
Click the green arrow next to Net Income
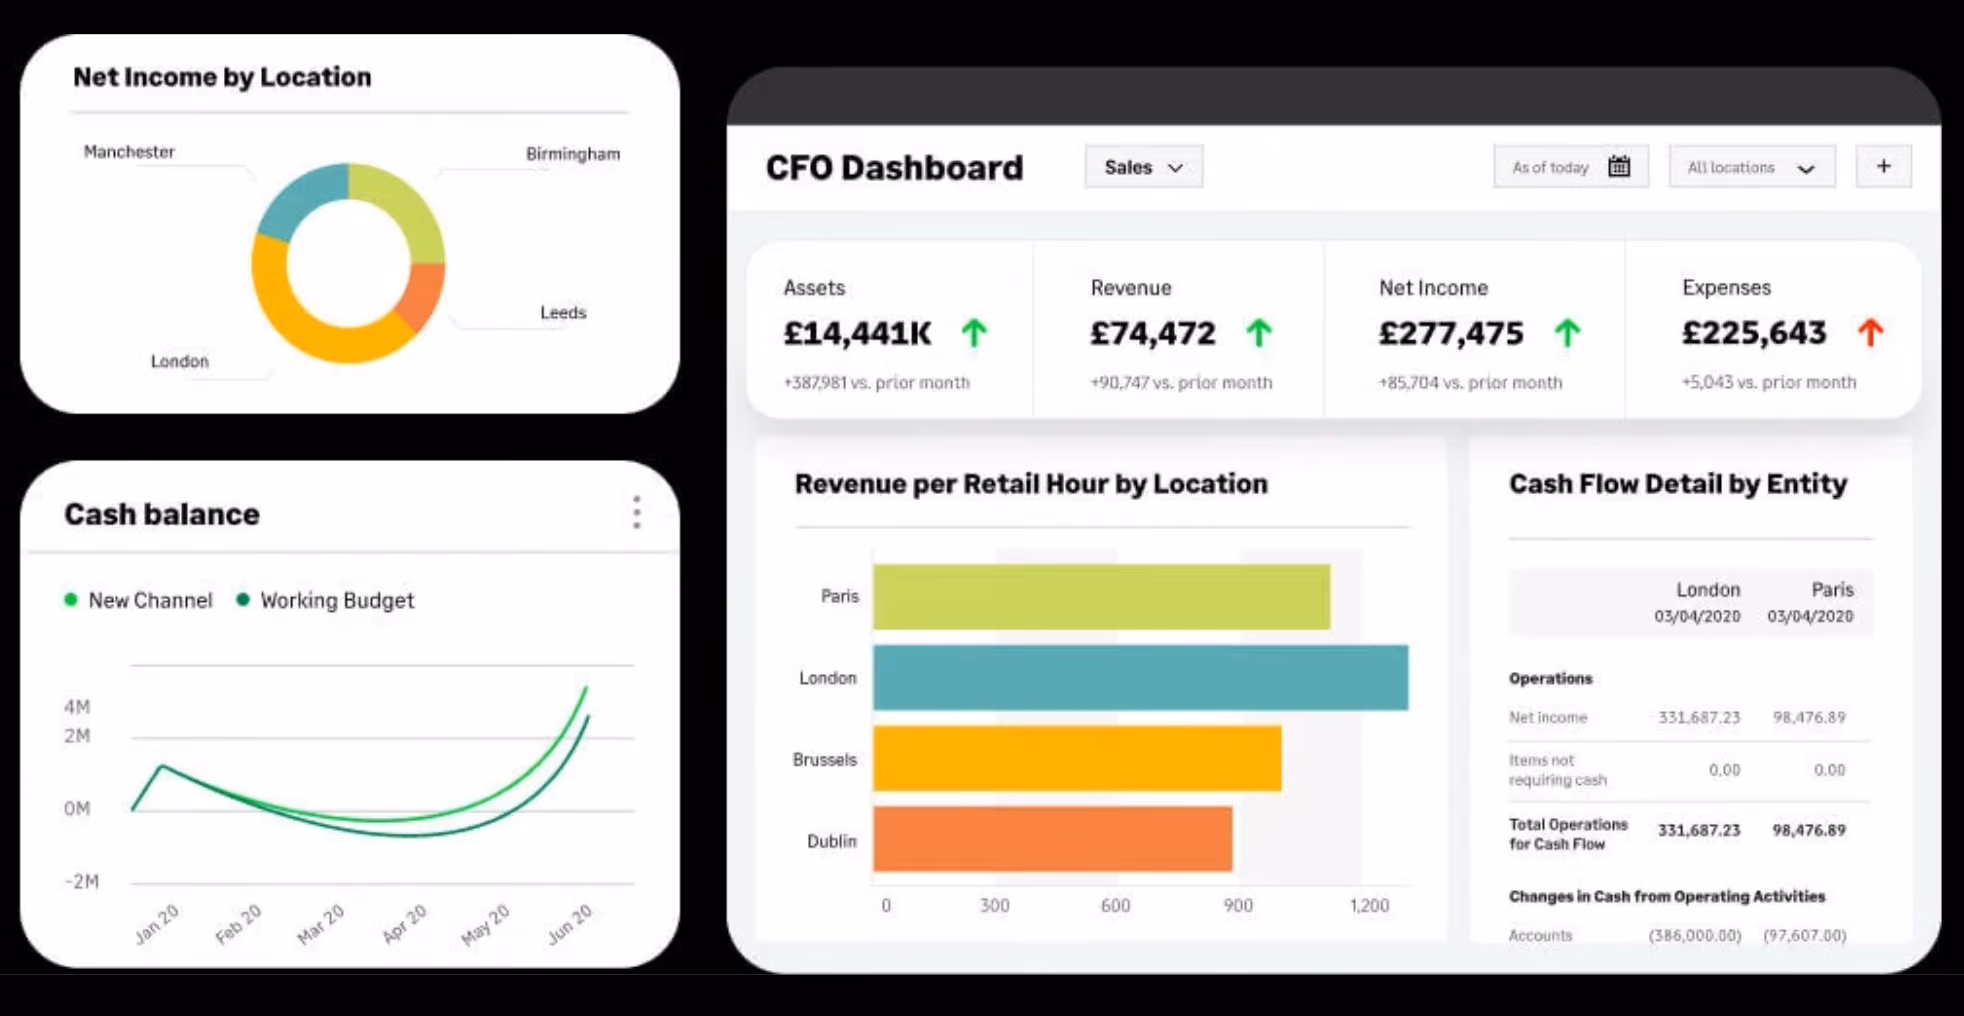[x=1567, y=332]
